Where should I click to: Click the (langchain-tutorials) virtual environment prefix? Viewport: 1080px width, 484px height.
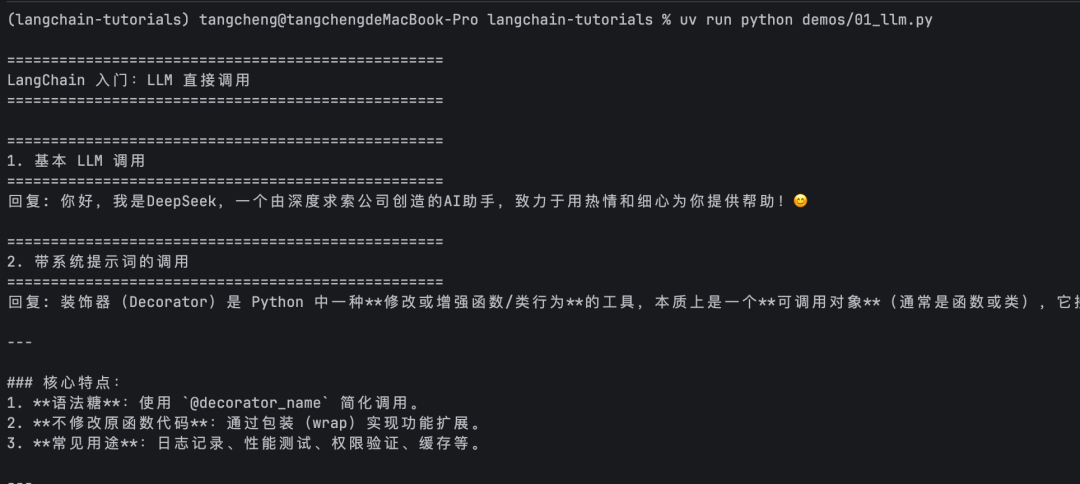tap(98, 20)
